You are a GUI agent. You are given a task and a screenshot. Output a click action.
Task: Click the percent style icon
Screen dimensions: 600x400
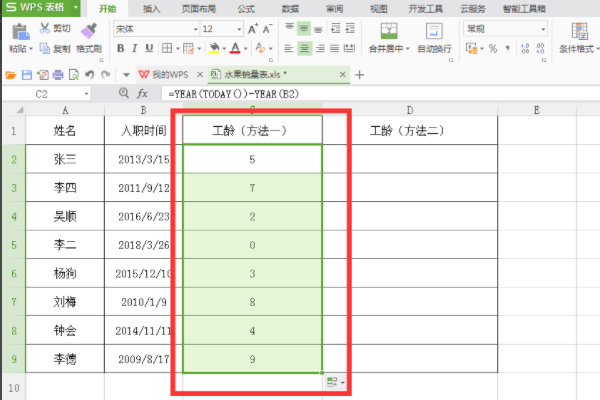point(493,49)
